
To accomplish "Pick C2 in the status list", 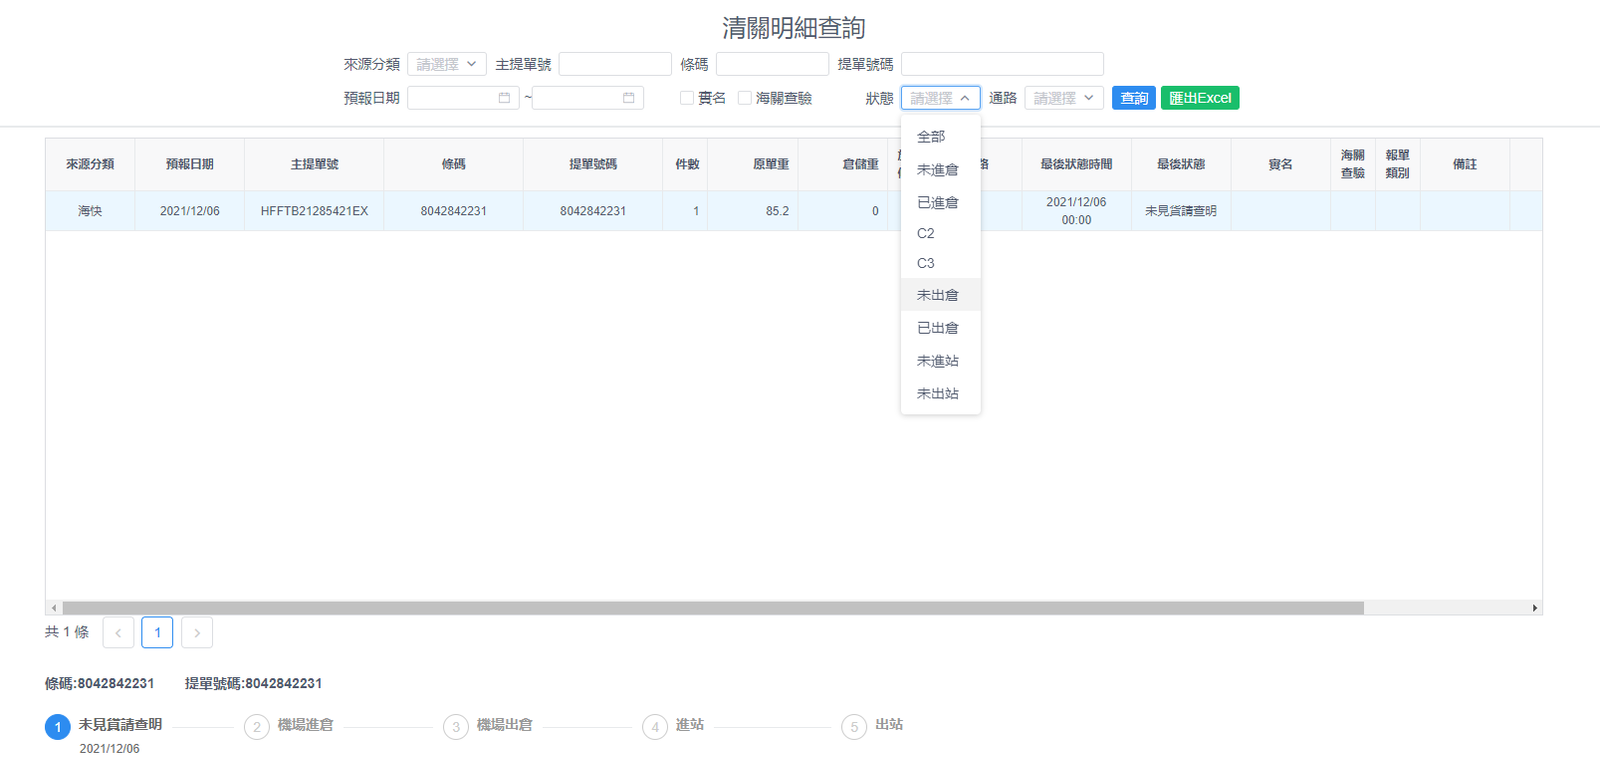I will [x=926, y=233].
